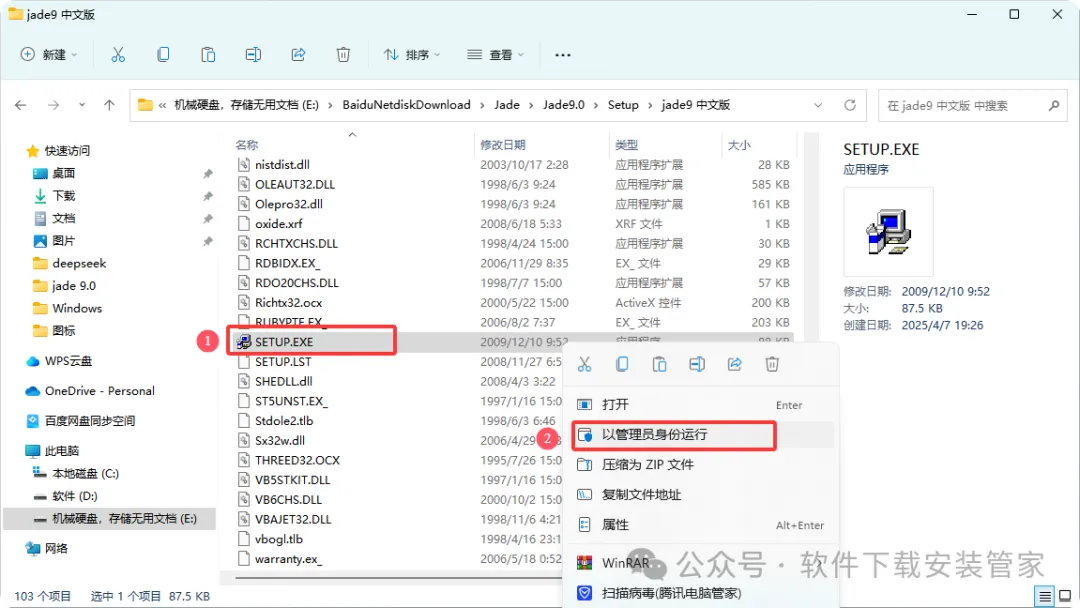Click the Rename icon in the context menu
Screen dimensions: 1080x608
[697, 364]
